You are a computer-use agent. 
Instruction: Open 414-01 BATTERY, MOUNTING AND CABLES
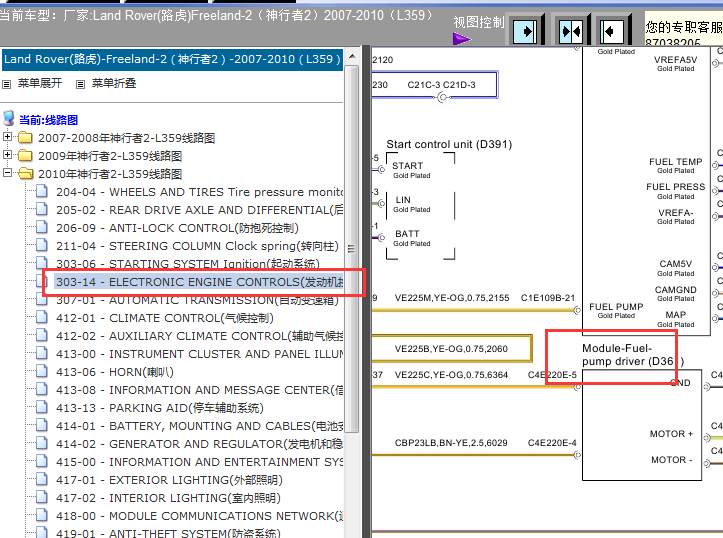pos(200,426)
